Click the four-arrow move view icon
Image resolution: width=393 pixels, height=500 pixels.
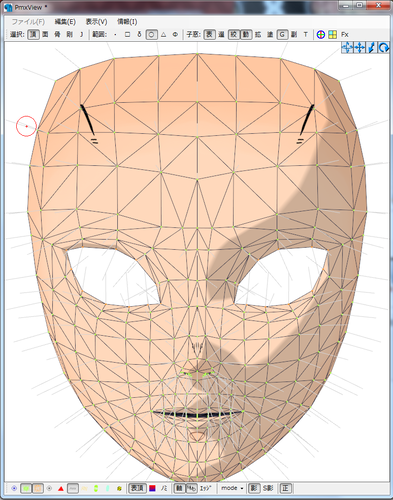click(x=359, y=48)
